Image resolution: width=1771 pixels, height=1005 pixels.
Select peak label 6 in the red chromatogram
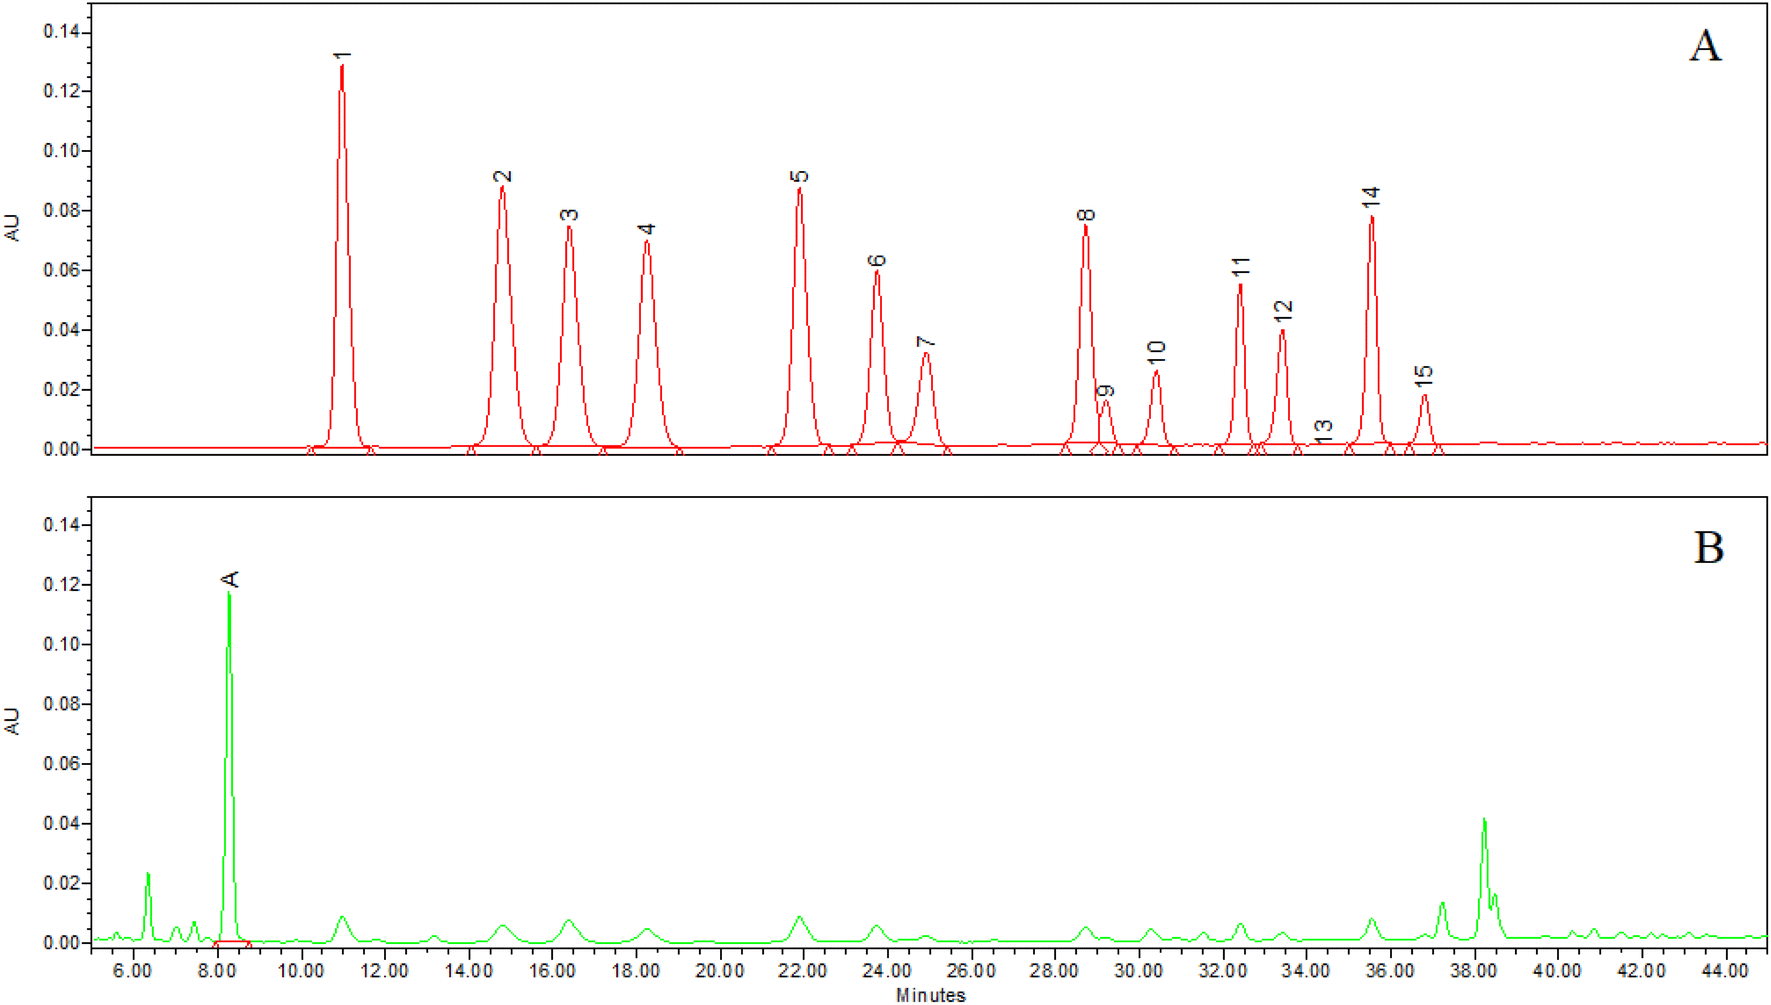tap(877, 261)
